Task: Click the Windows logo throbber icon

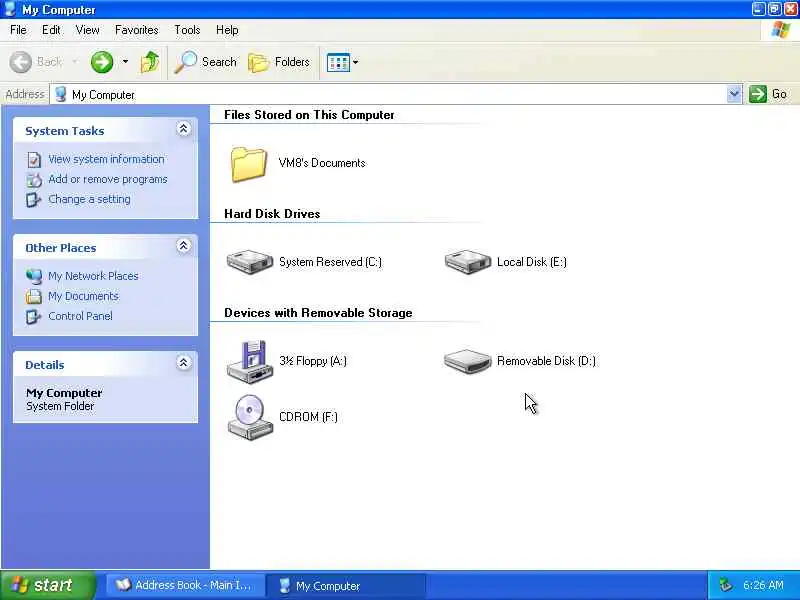Action: pyautogui.click(x=780, y=30)
